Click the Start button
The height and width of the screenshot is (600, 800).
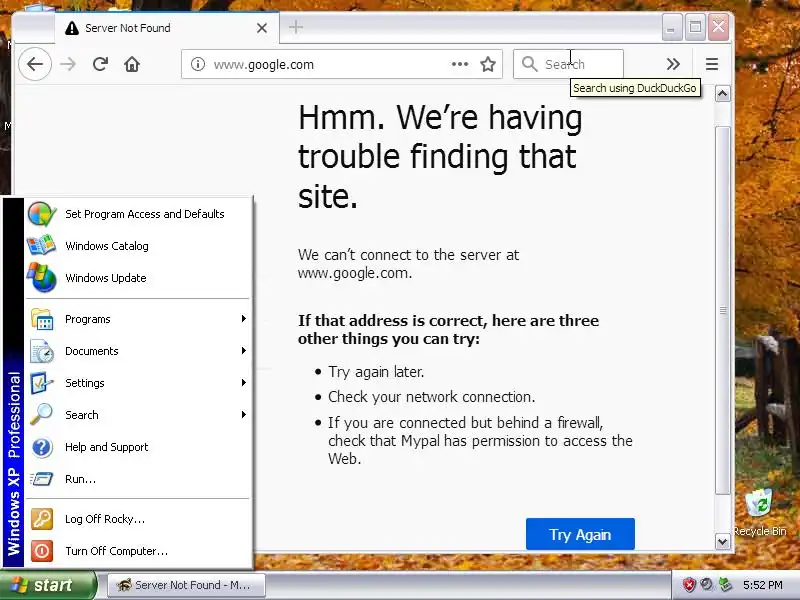tap(47, 585)
